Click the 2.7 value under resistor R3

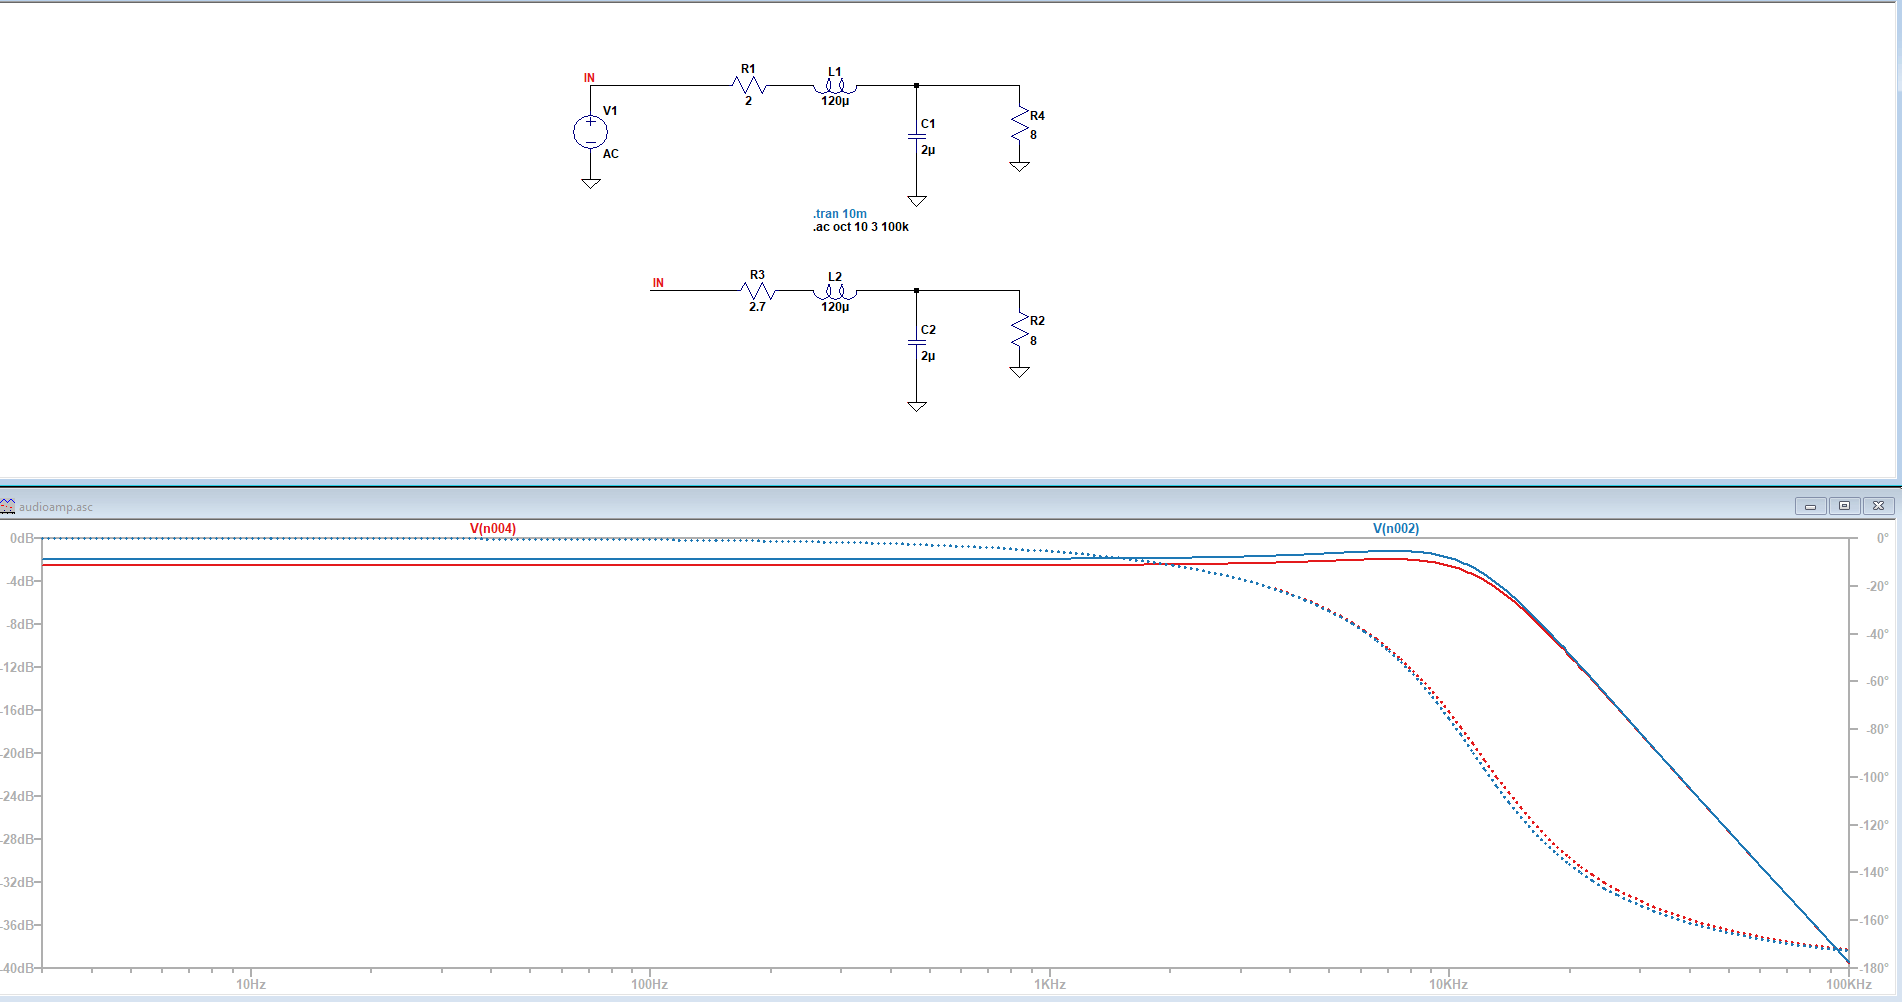click(757, 307)
